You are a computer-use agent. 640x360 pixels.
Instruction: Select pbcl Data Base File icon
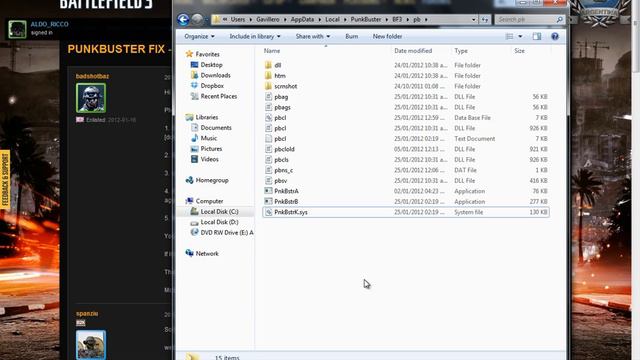coord(268,118)
